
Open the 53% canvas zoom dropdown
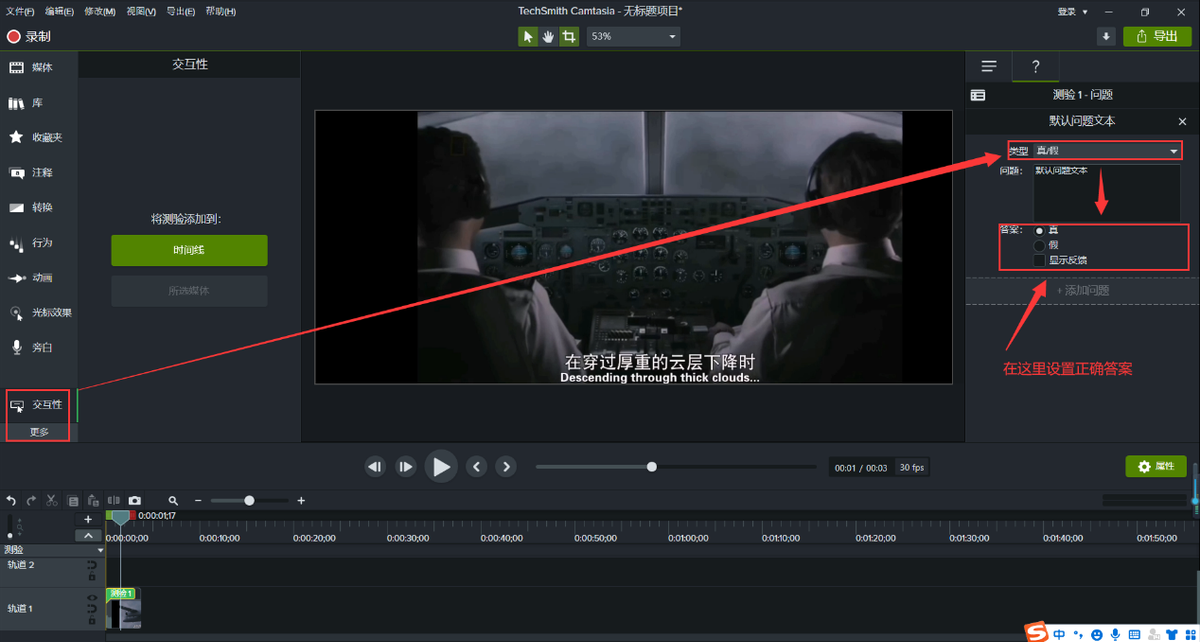[x=633, y=36]
